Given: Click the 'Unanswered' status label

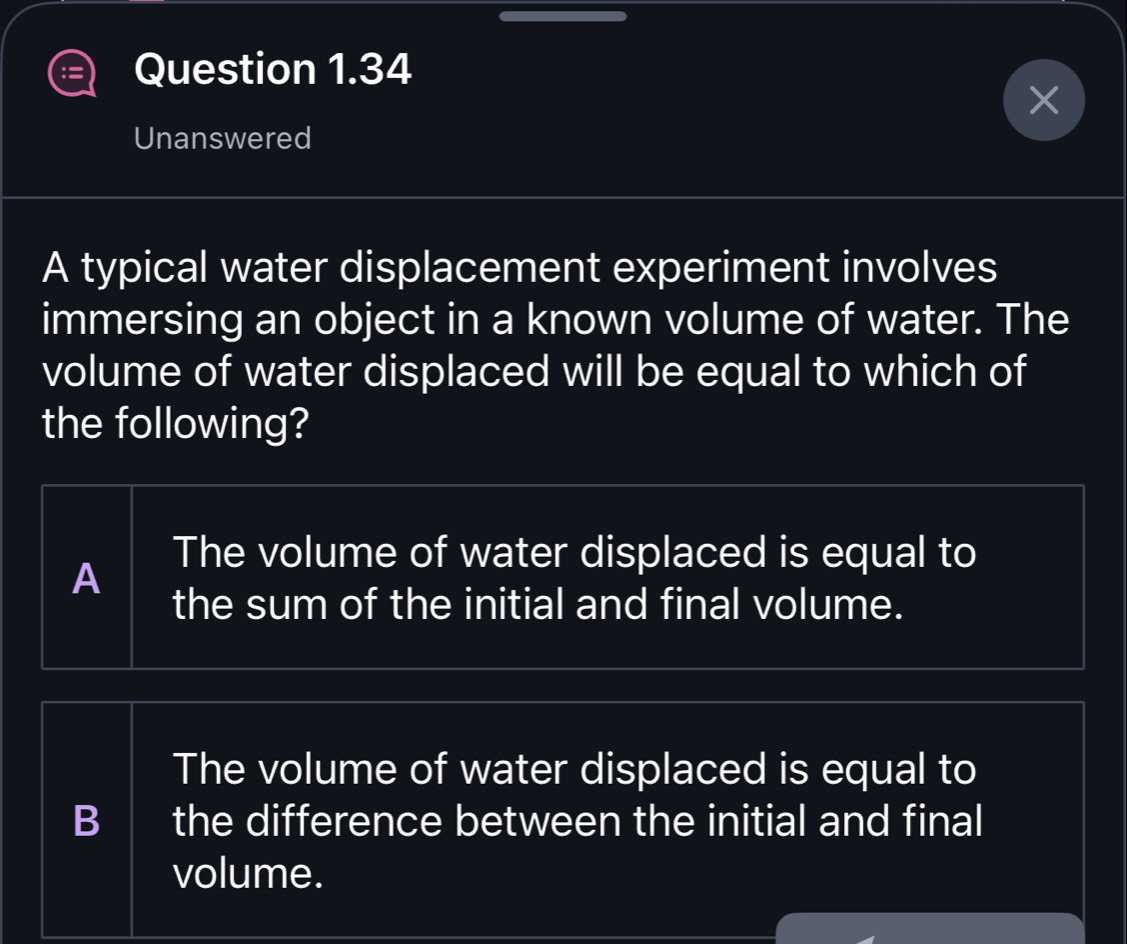Looking at the screenshot, I should pos(222,138).
